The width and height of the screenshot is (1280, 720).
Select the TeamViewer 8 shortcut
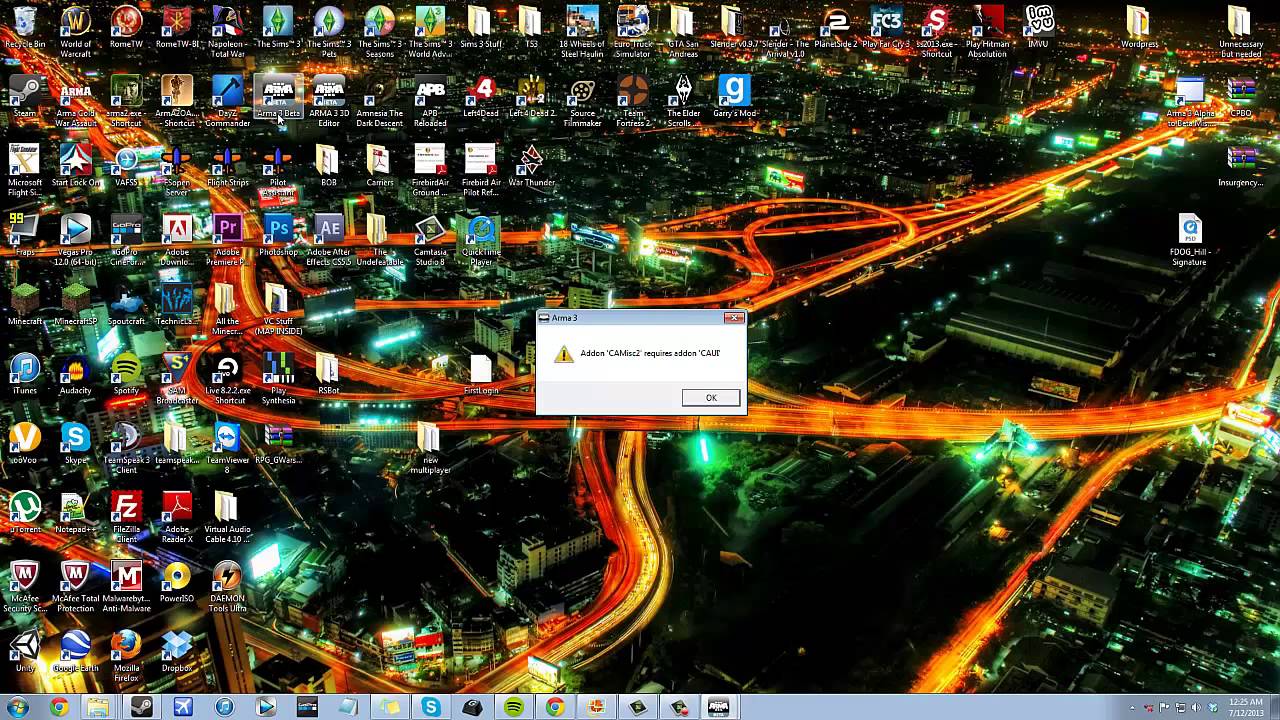(227, 447)
